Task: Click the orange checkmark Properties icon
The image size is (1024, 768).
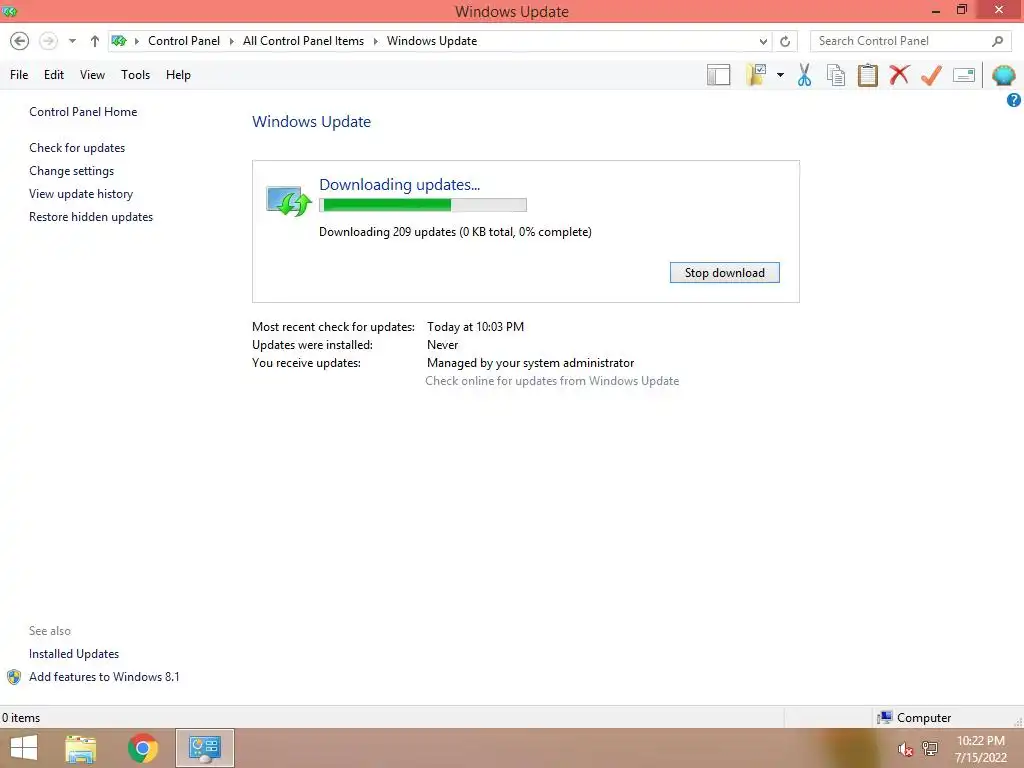Action: click(x=931, y=75)
